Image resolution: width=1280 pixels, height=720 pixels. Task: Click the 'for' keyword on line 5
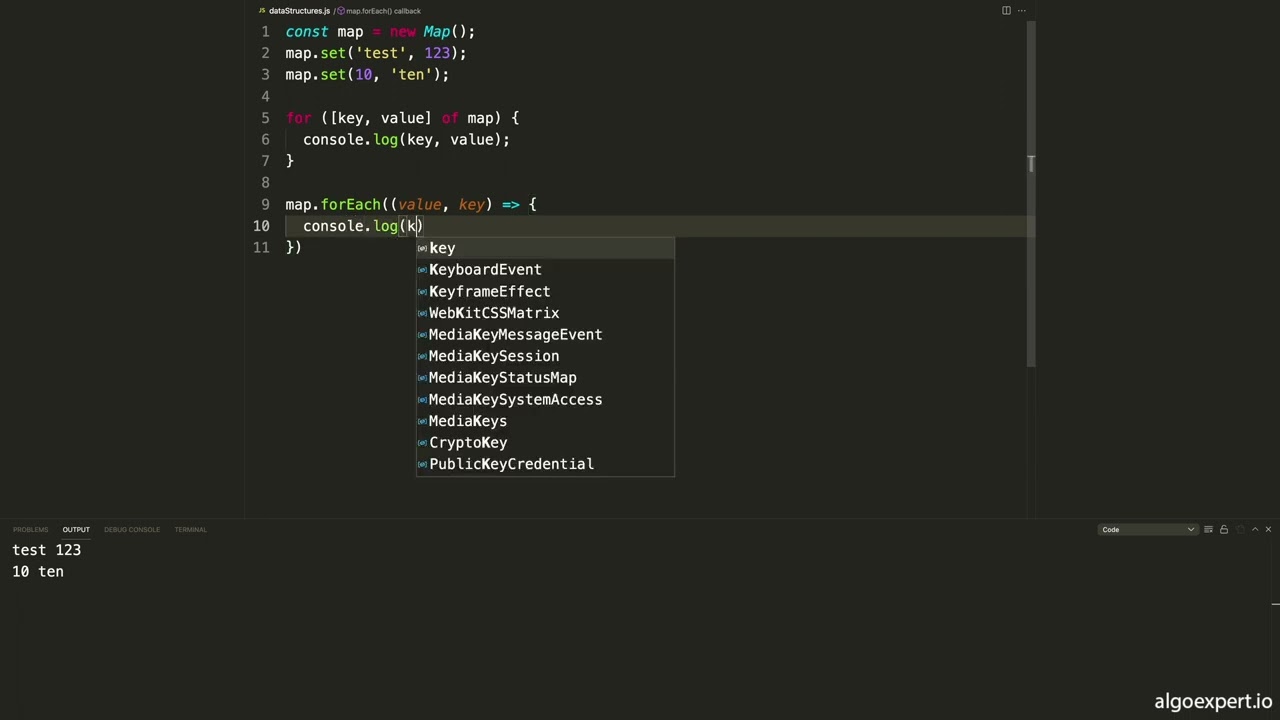[x=298, y=118]
